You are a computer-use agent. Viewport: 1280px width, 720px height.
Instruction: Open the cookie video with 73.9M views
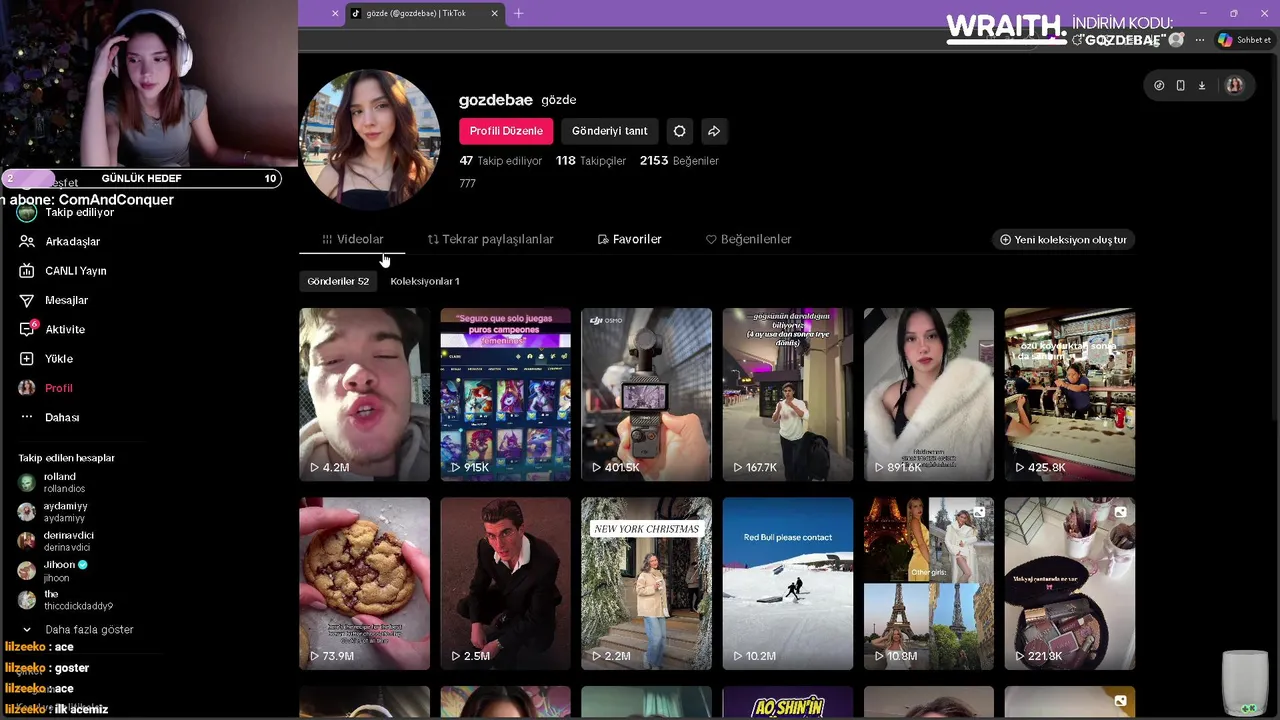point(364,583)
